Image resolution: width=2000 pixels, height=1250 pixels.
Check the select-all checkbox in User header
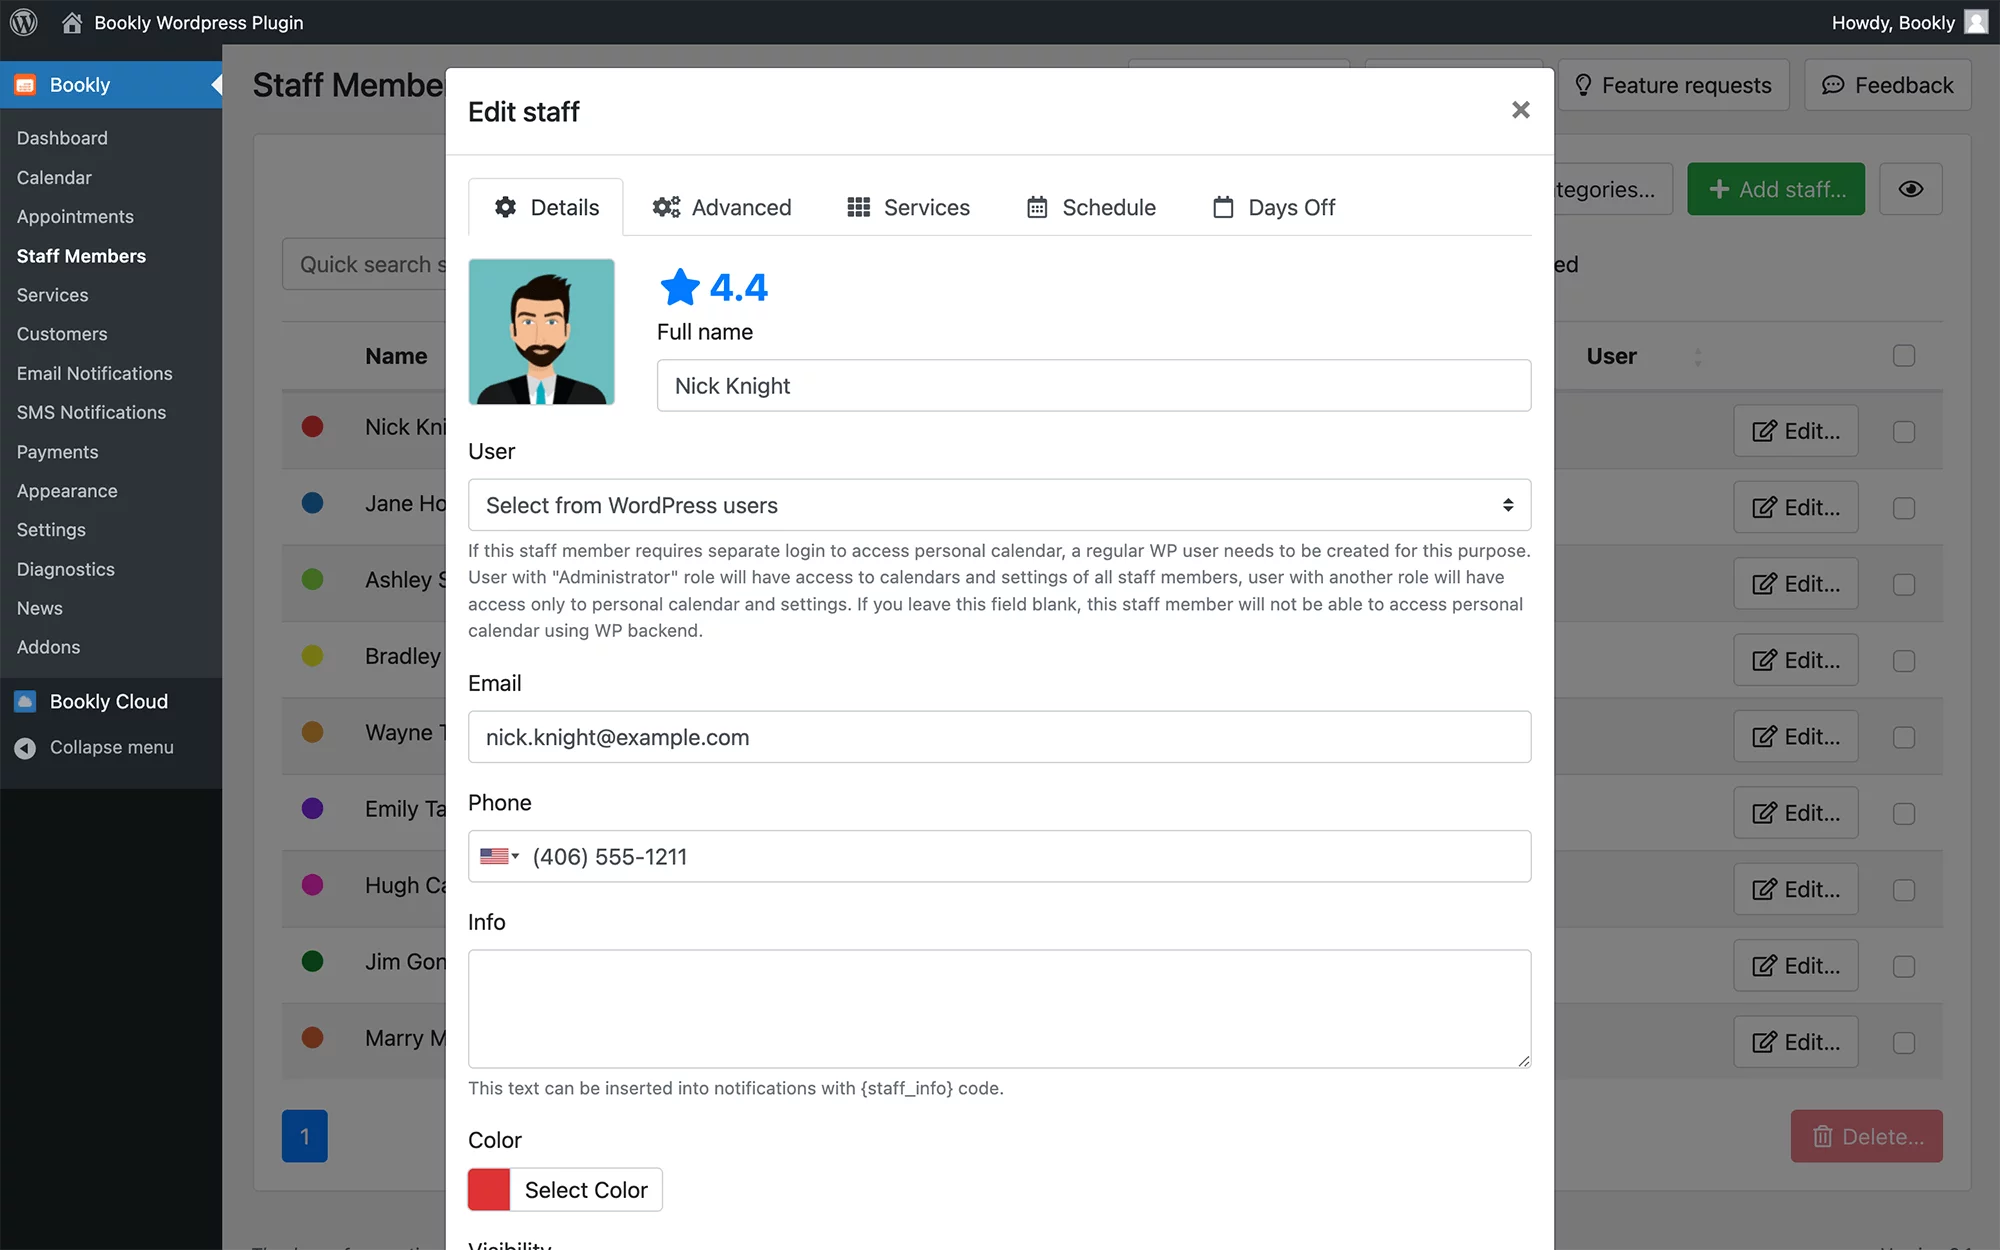(x=1904, y=356)
